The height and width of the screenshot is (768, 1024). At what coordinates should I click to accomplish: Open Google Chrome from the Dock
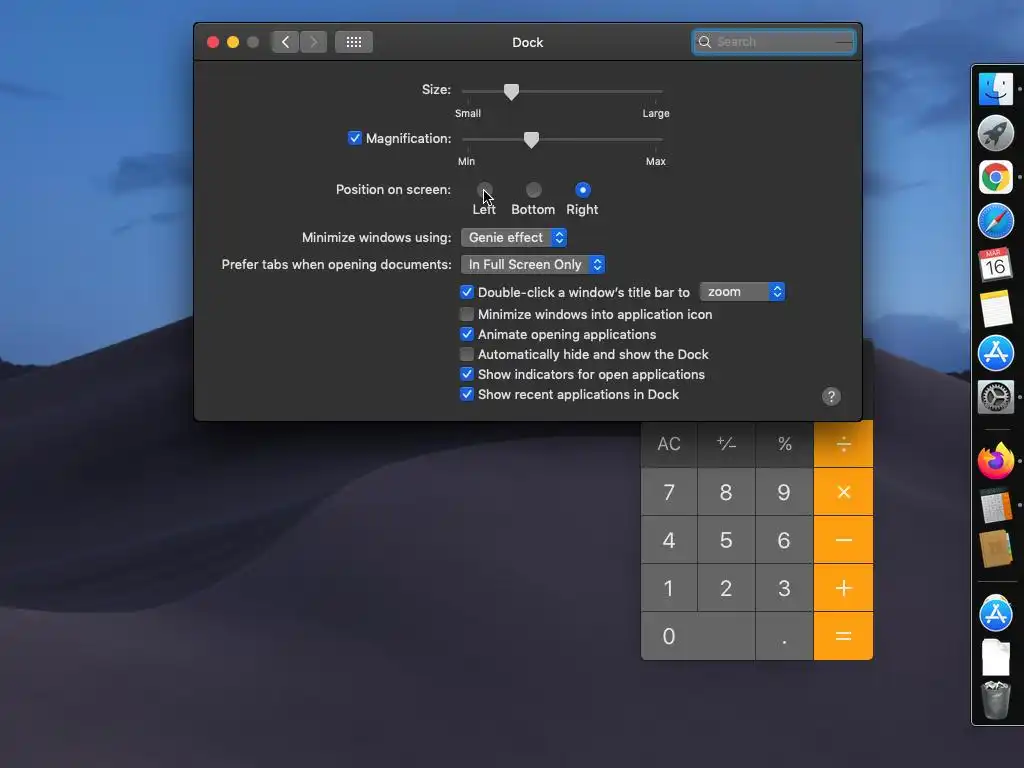pyautogui.click(x=995, y=177)
